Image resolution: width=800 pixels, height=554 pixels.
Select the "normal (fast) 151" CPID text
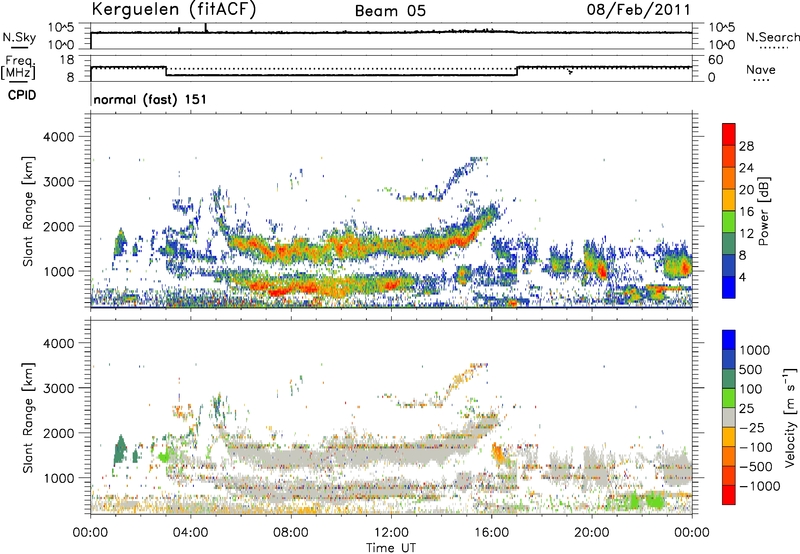[x=150, y=99]
